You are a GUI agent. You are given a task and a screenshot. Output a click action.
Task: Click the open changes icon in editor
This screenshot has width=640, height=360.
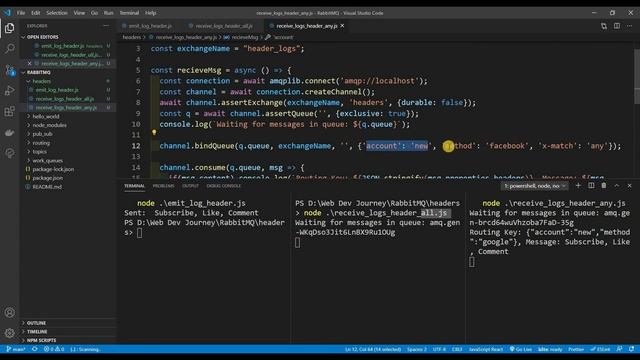(604, 26)
